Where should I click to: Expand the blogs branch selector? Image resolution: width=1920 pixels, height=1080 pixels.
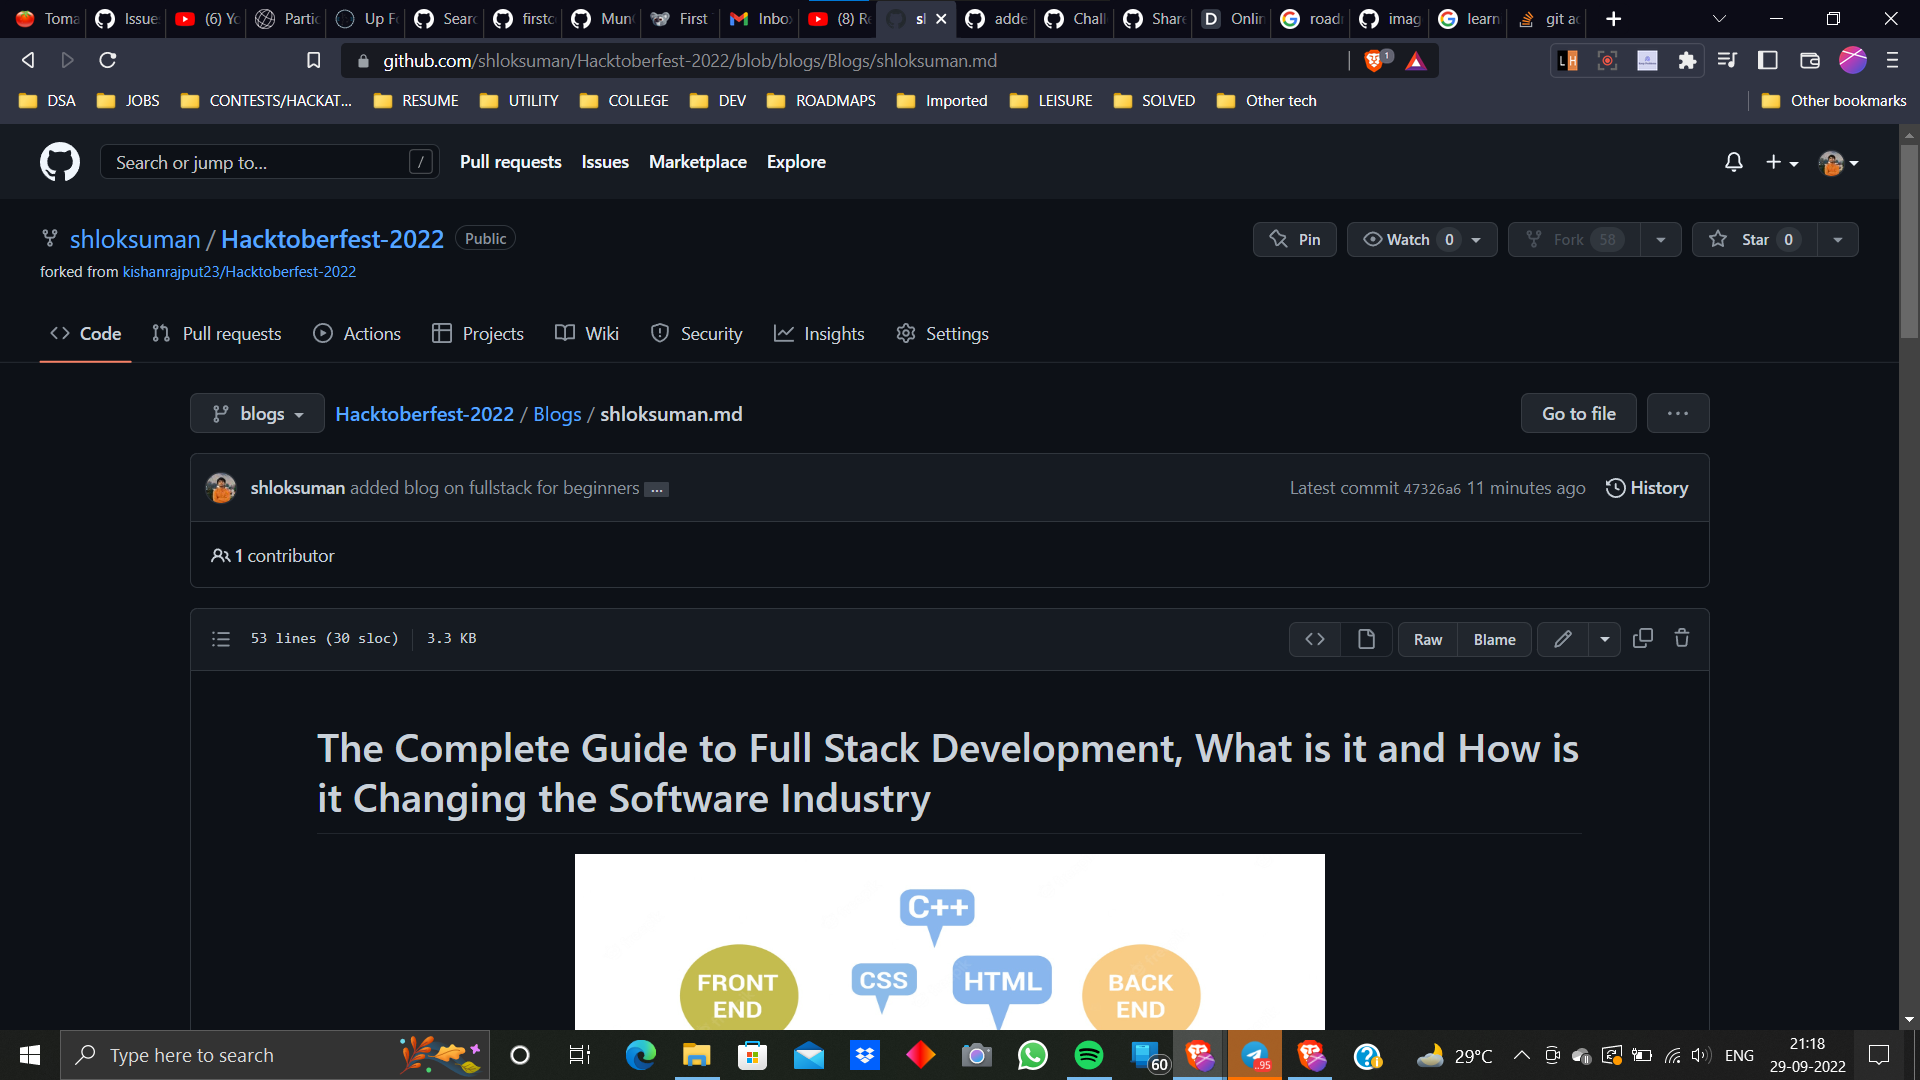(256, 413)
